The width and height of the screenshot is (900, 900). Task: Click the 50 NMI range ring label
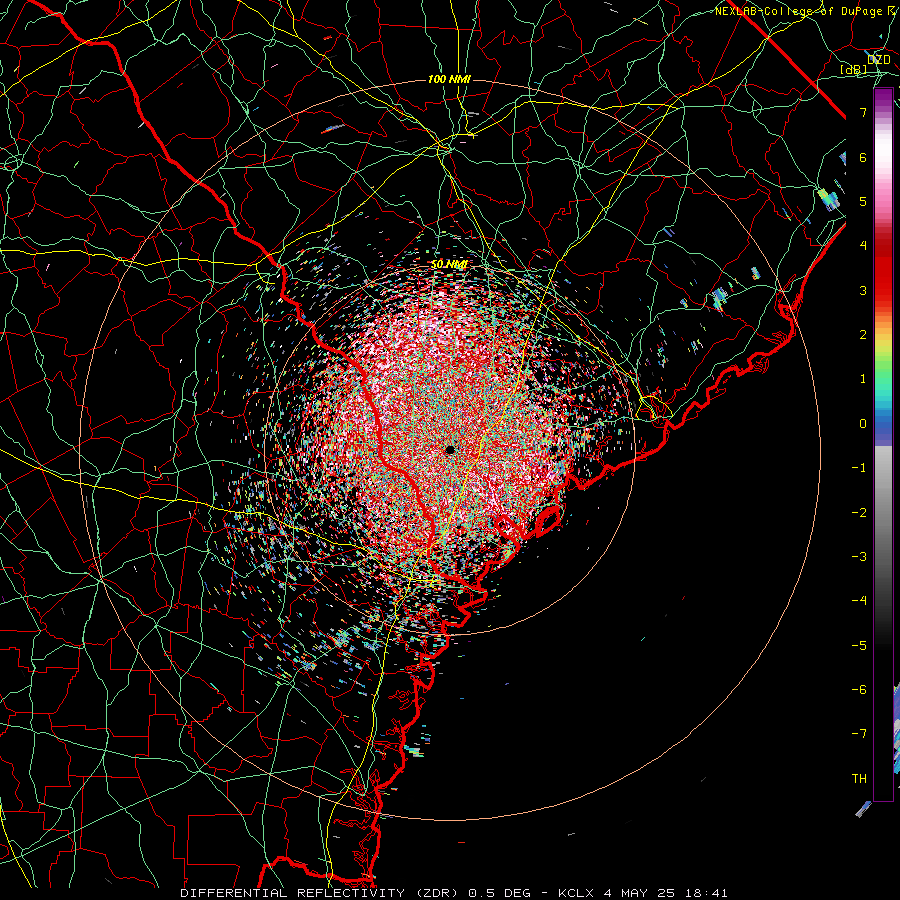tap(449, 264)
